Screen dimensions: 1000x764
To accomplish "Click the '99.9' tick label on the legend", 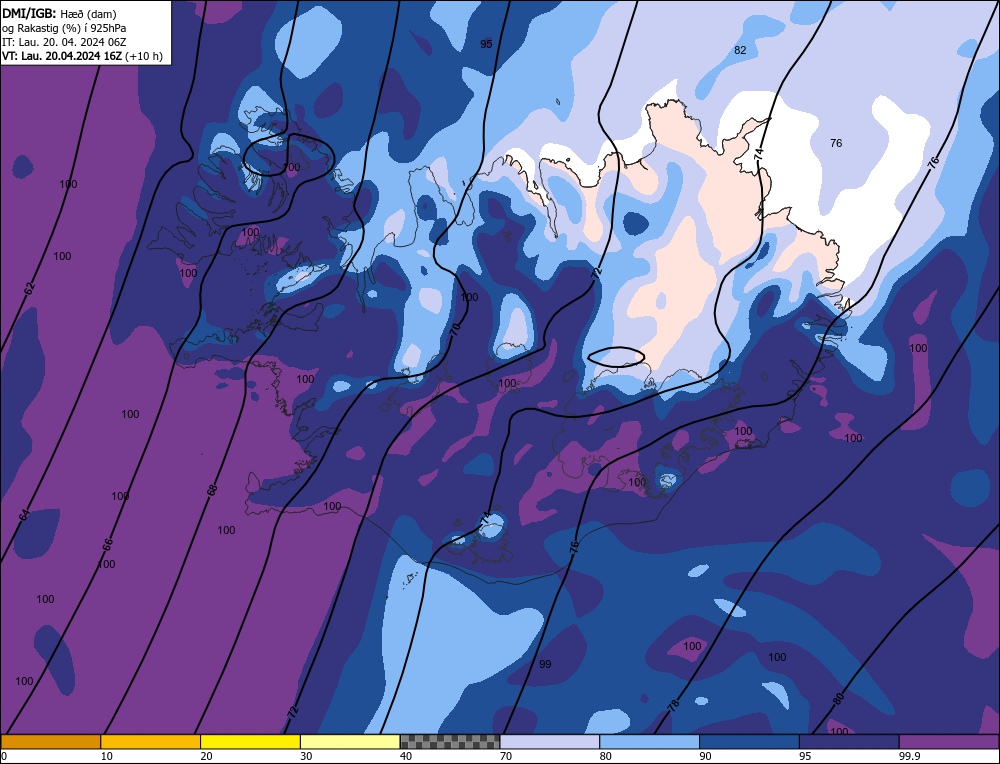I will click(x=908, y=756).
